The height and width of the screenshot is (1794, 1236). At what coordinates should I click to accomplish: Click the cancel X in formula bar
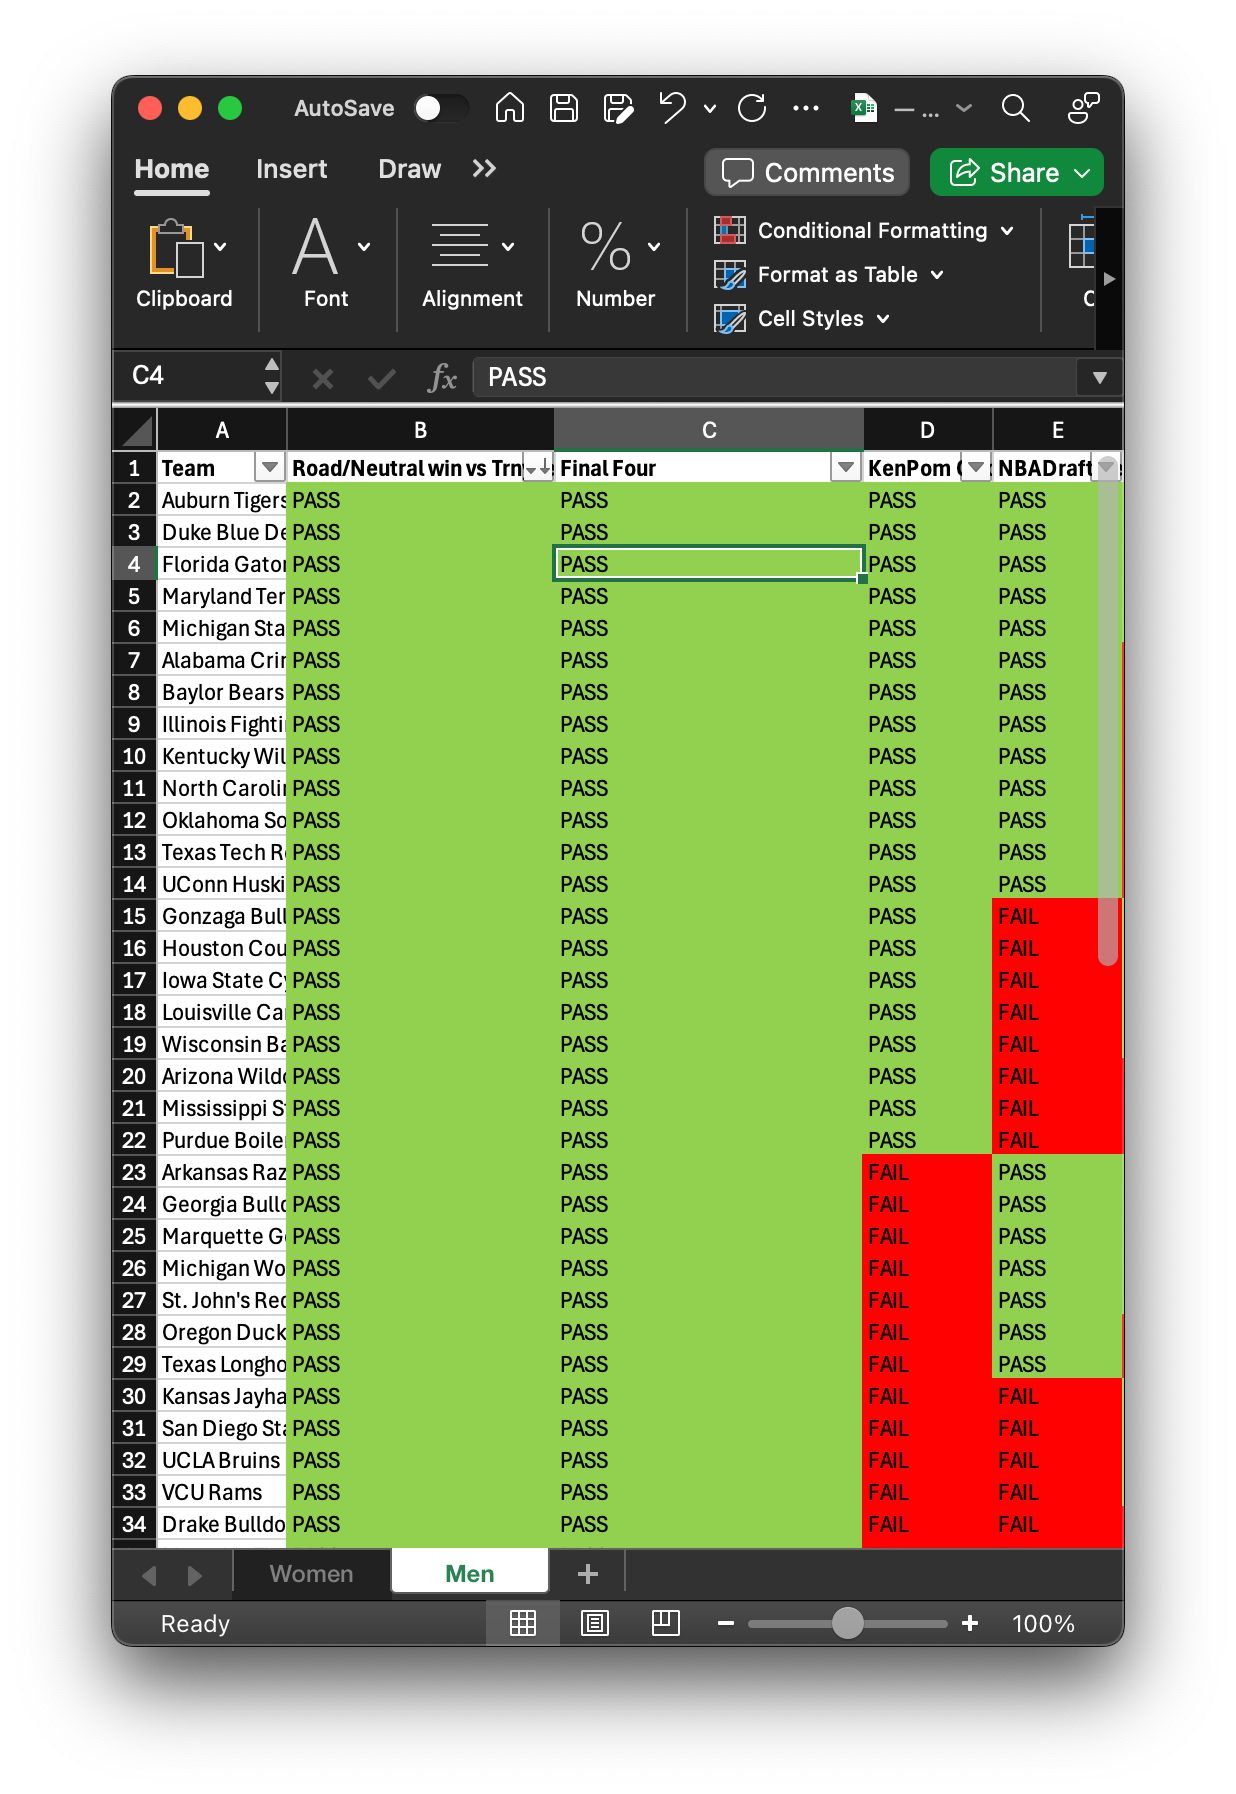(x=322, y=378)
